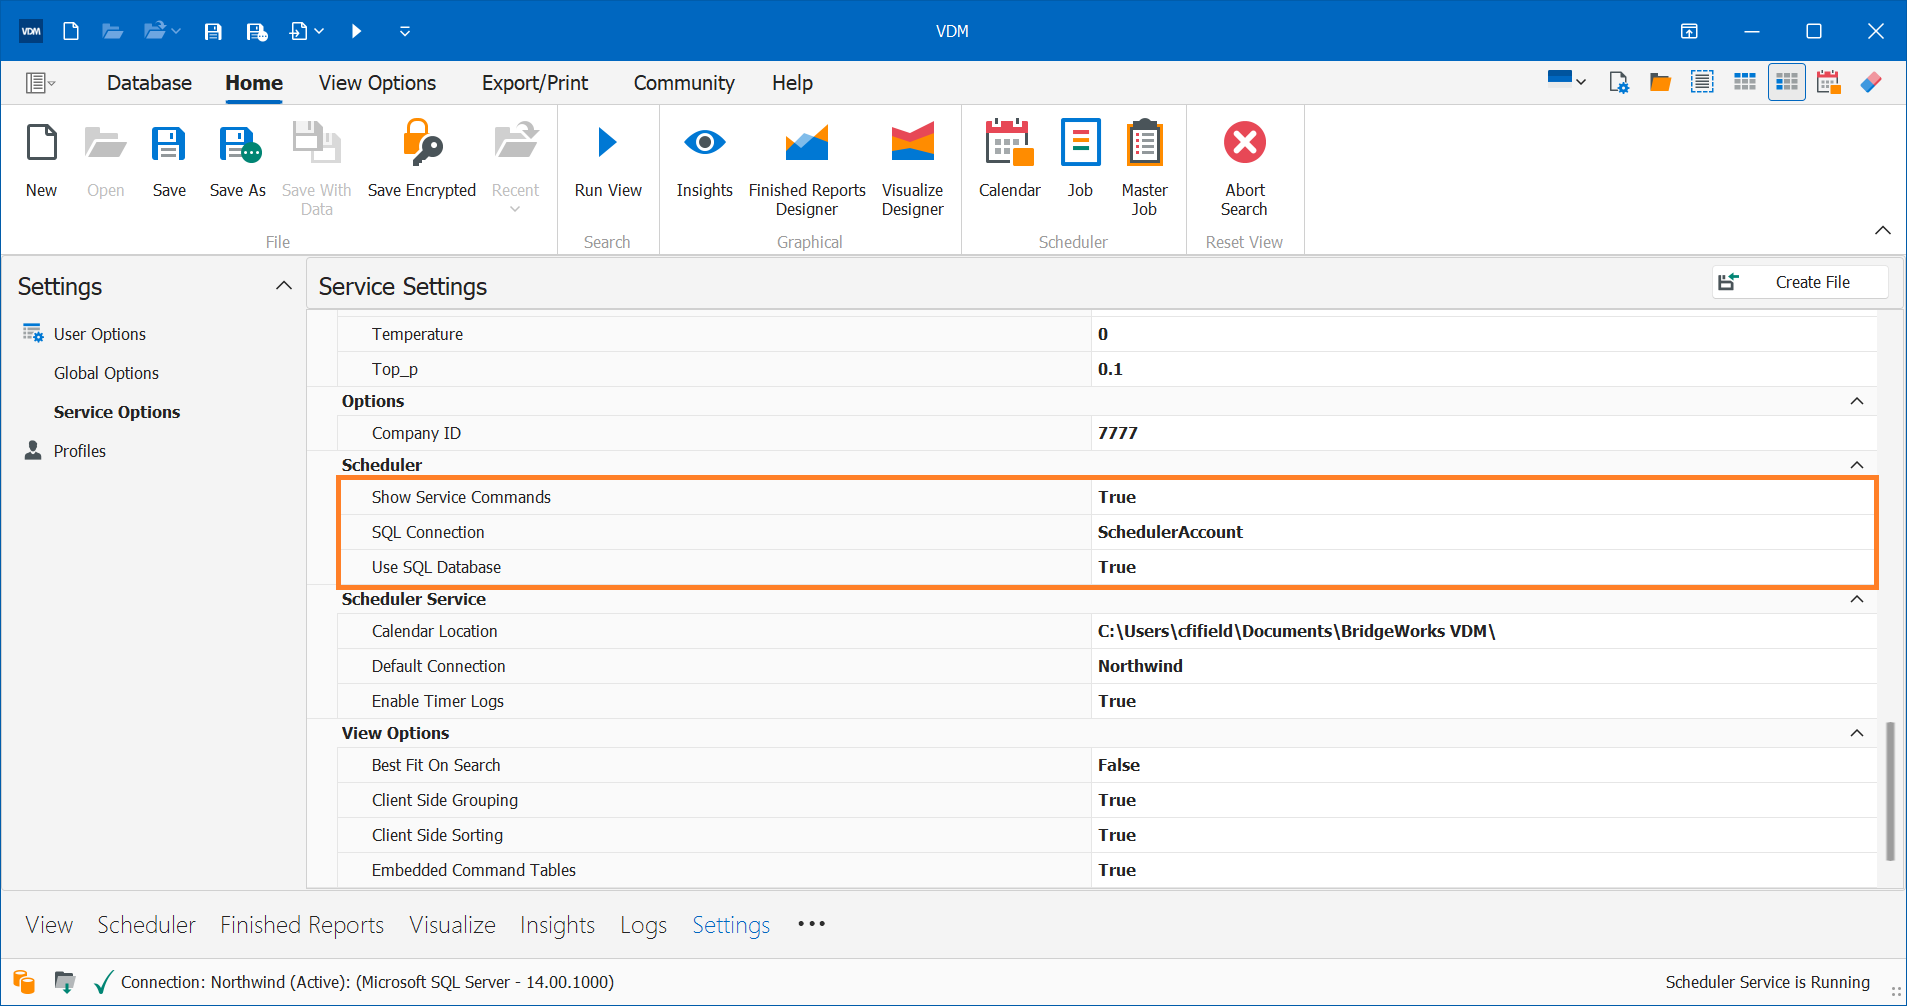Open the Community ribbon tab
This screenshot has width=1907, height=1006.
tap(684, 83)
